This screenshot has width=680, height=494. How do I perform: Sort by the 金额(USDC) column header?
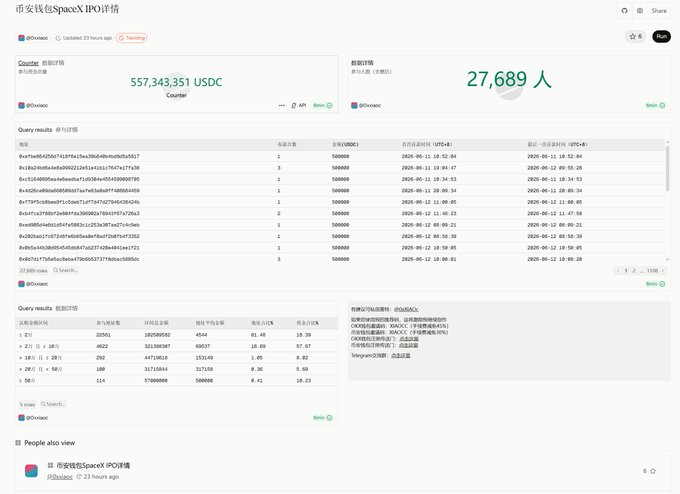345,144
